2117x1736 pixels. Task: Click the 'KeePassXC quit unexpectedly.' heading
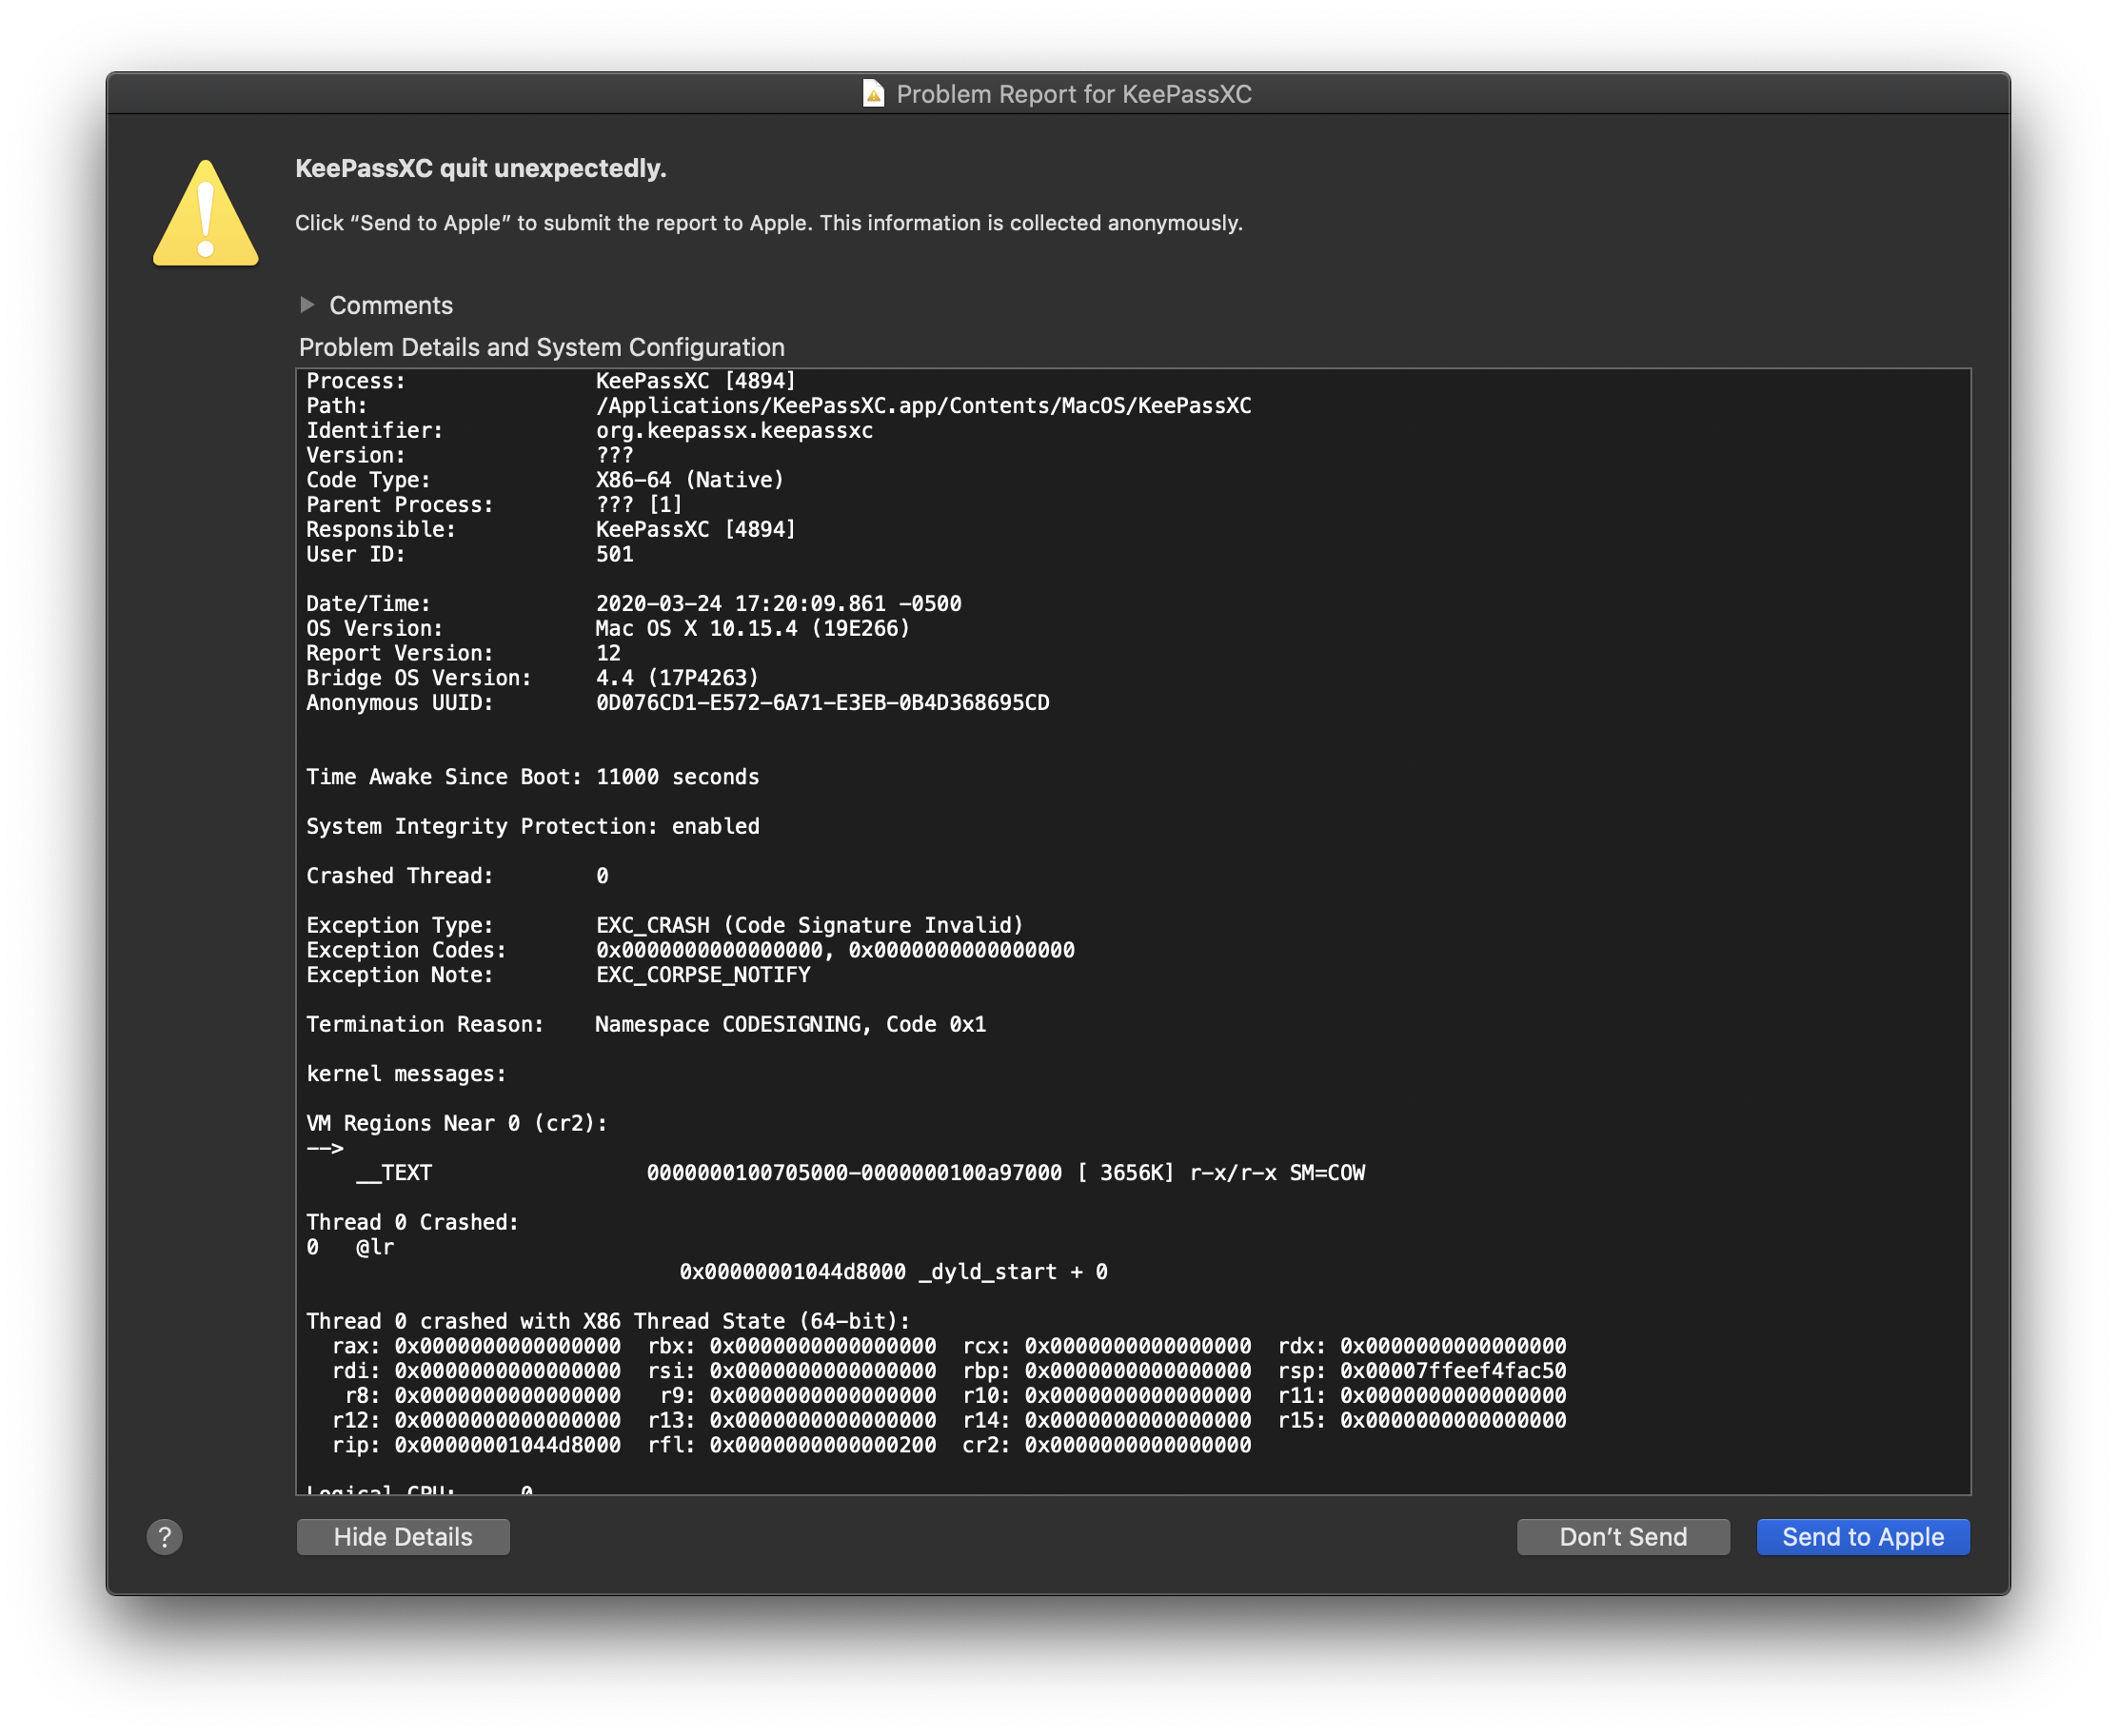pos(480,168)
